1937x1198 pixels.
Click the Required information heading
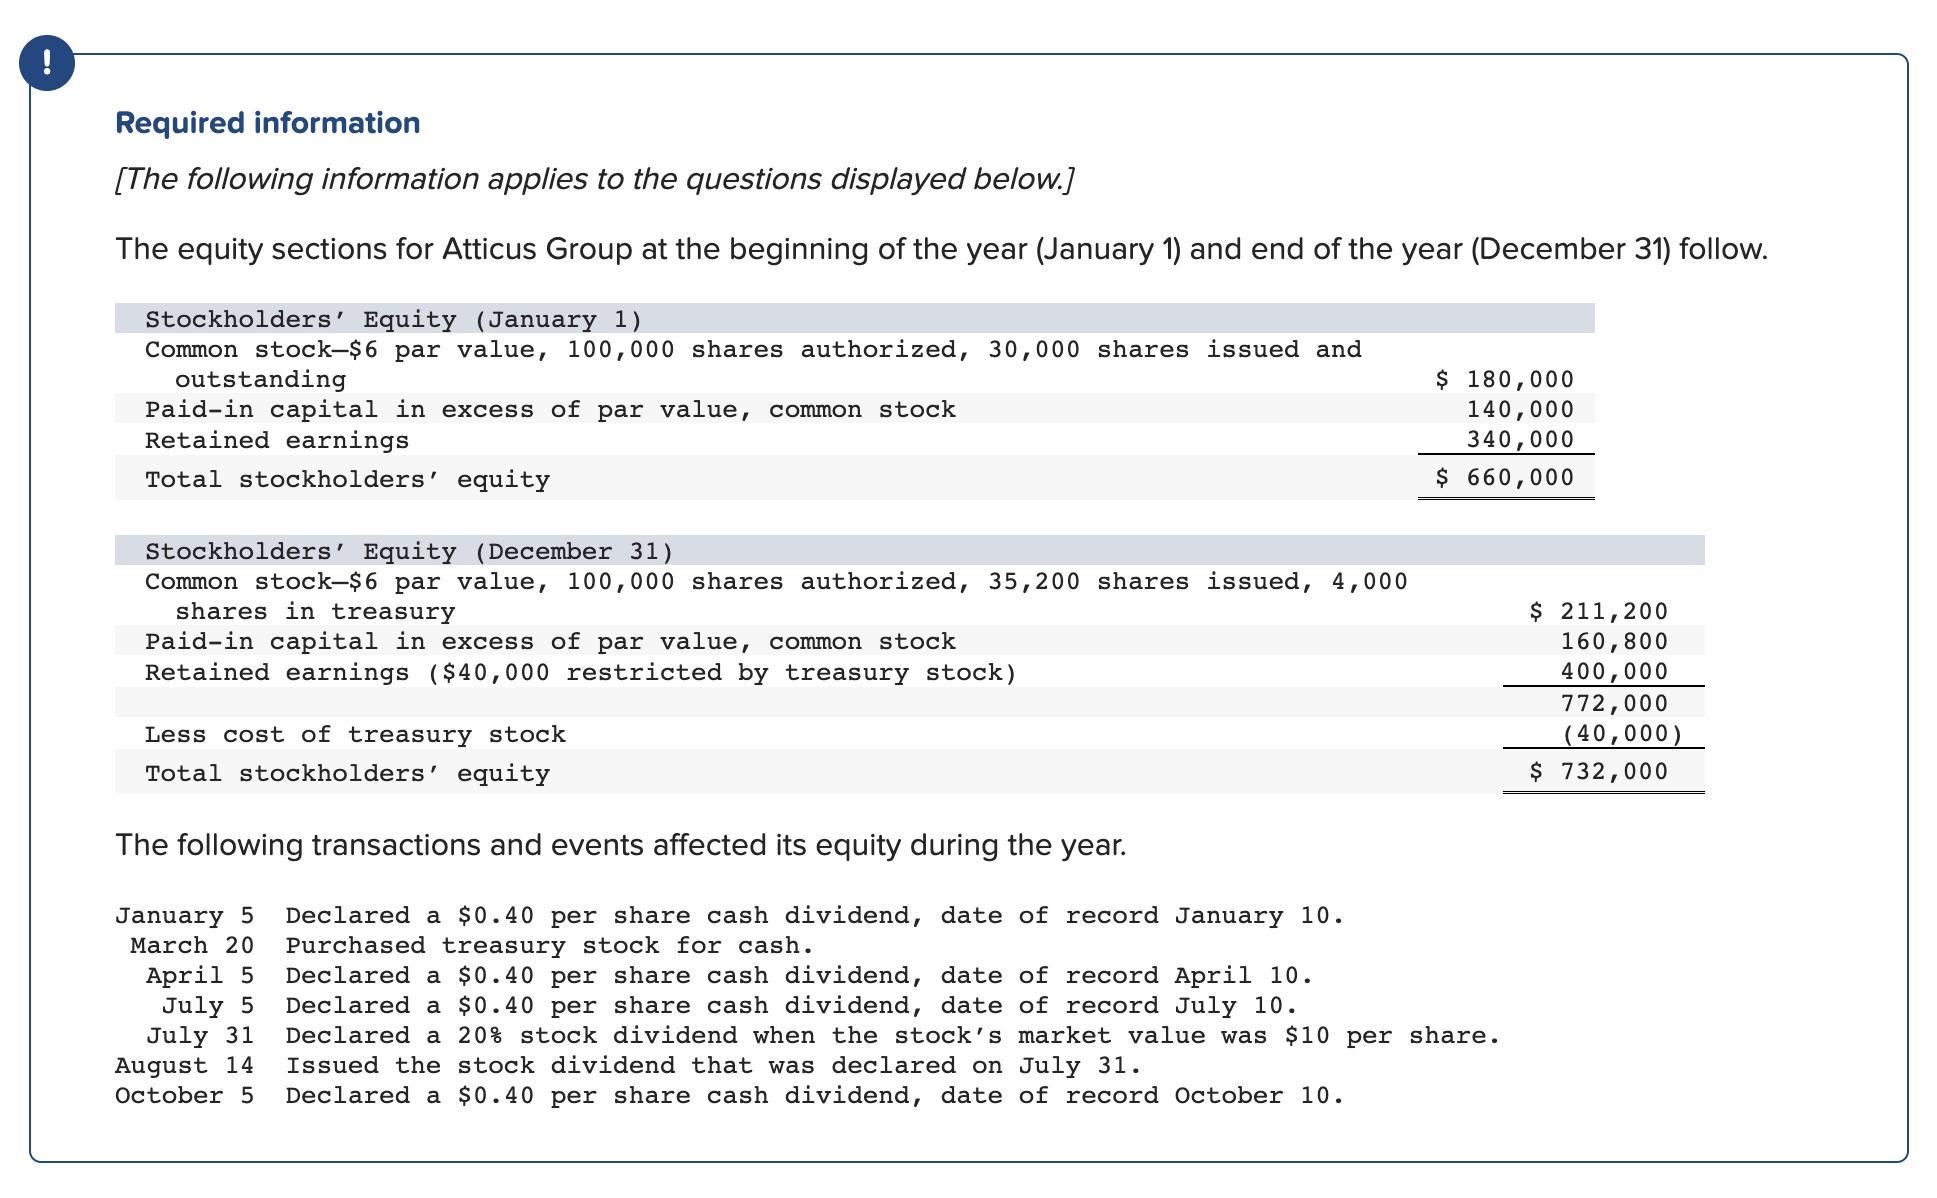click(x=267, y=123)
